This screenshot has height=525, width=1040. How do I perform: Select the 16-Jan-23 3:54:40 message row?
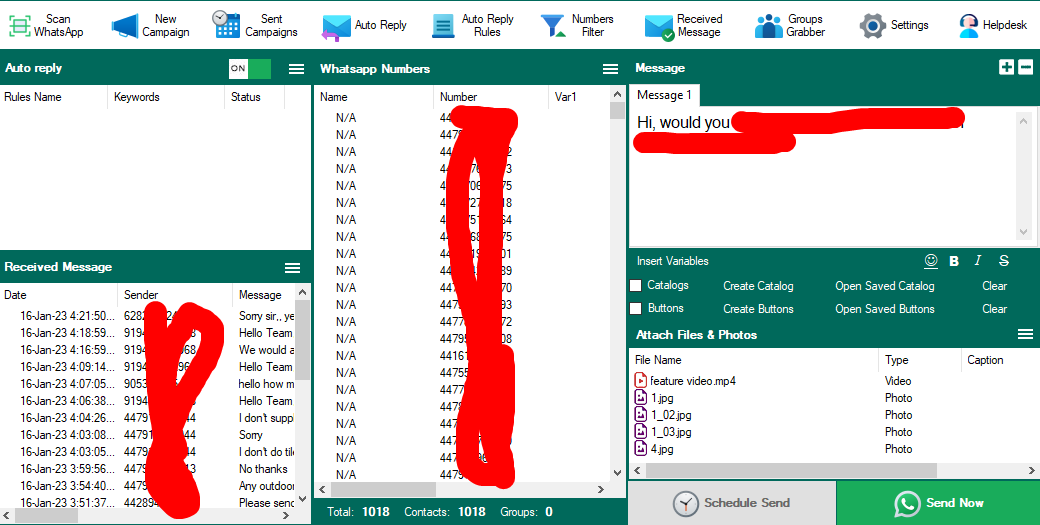point(148,486)
